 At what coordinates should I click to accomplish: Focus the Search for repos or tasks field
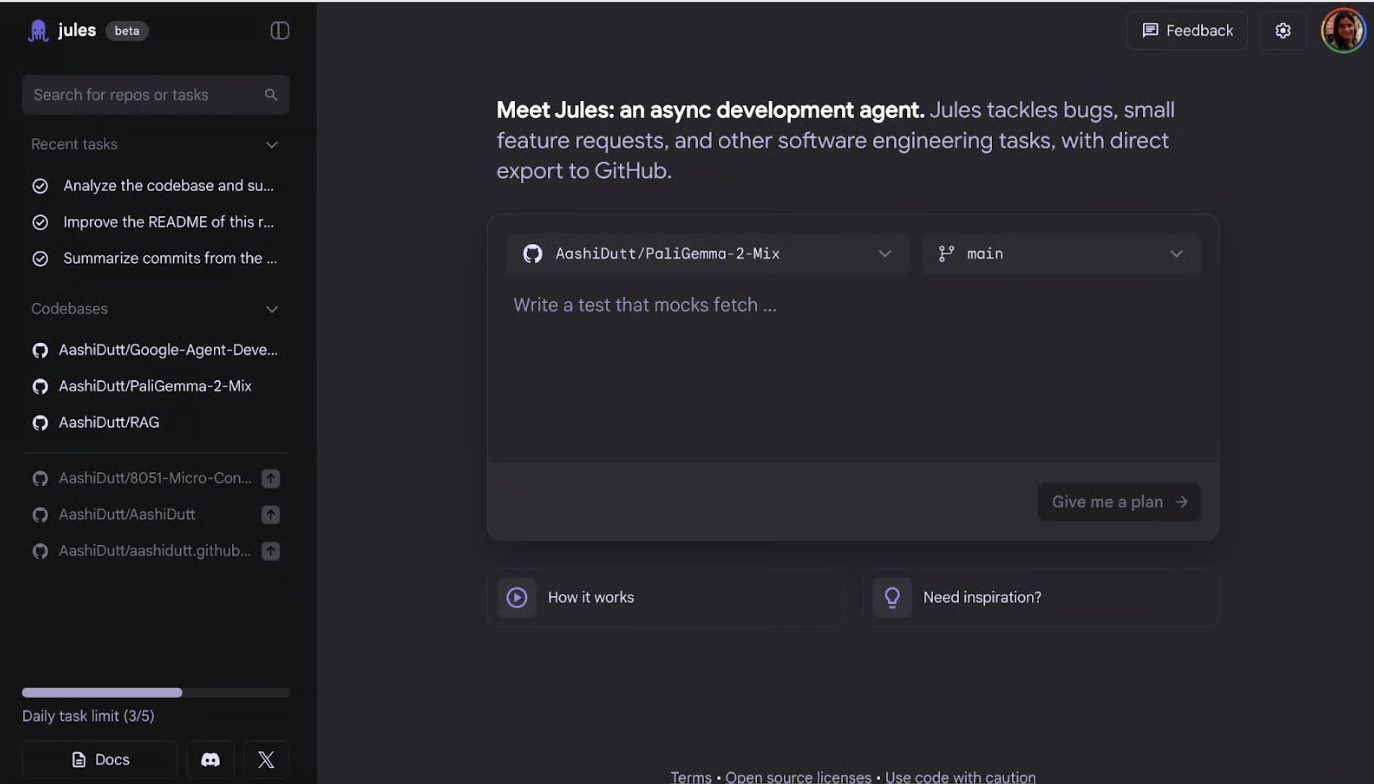click(156, 95)
